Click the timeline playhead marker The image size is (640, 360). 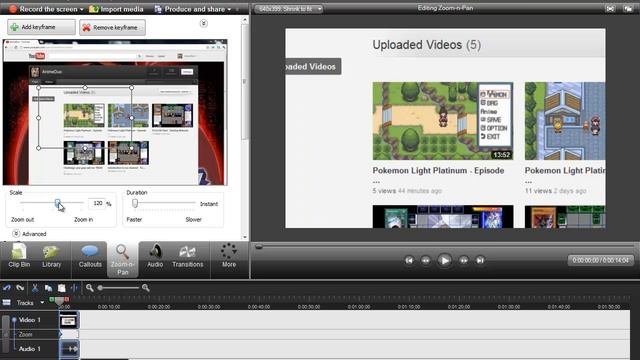tap(60, 301)
